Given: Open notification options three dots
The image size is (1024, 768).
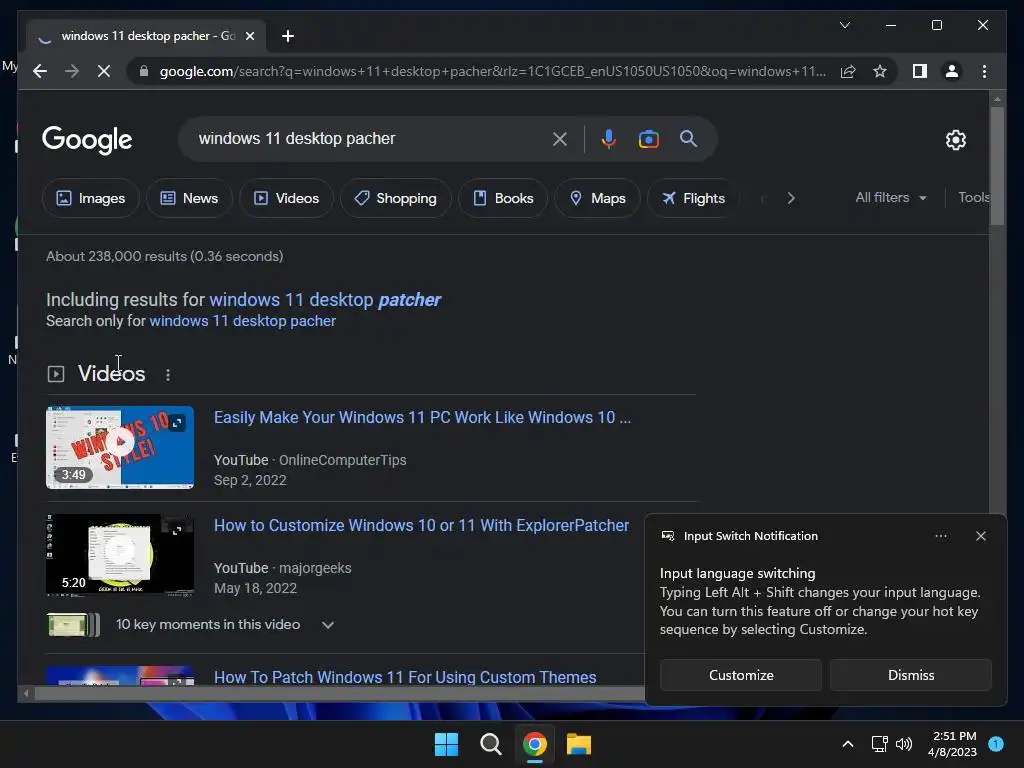Looking at the screenshot, I should (x=940, y=536).
